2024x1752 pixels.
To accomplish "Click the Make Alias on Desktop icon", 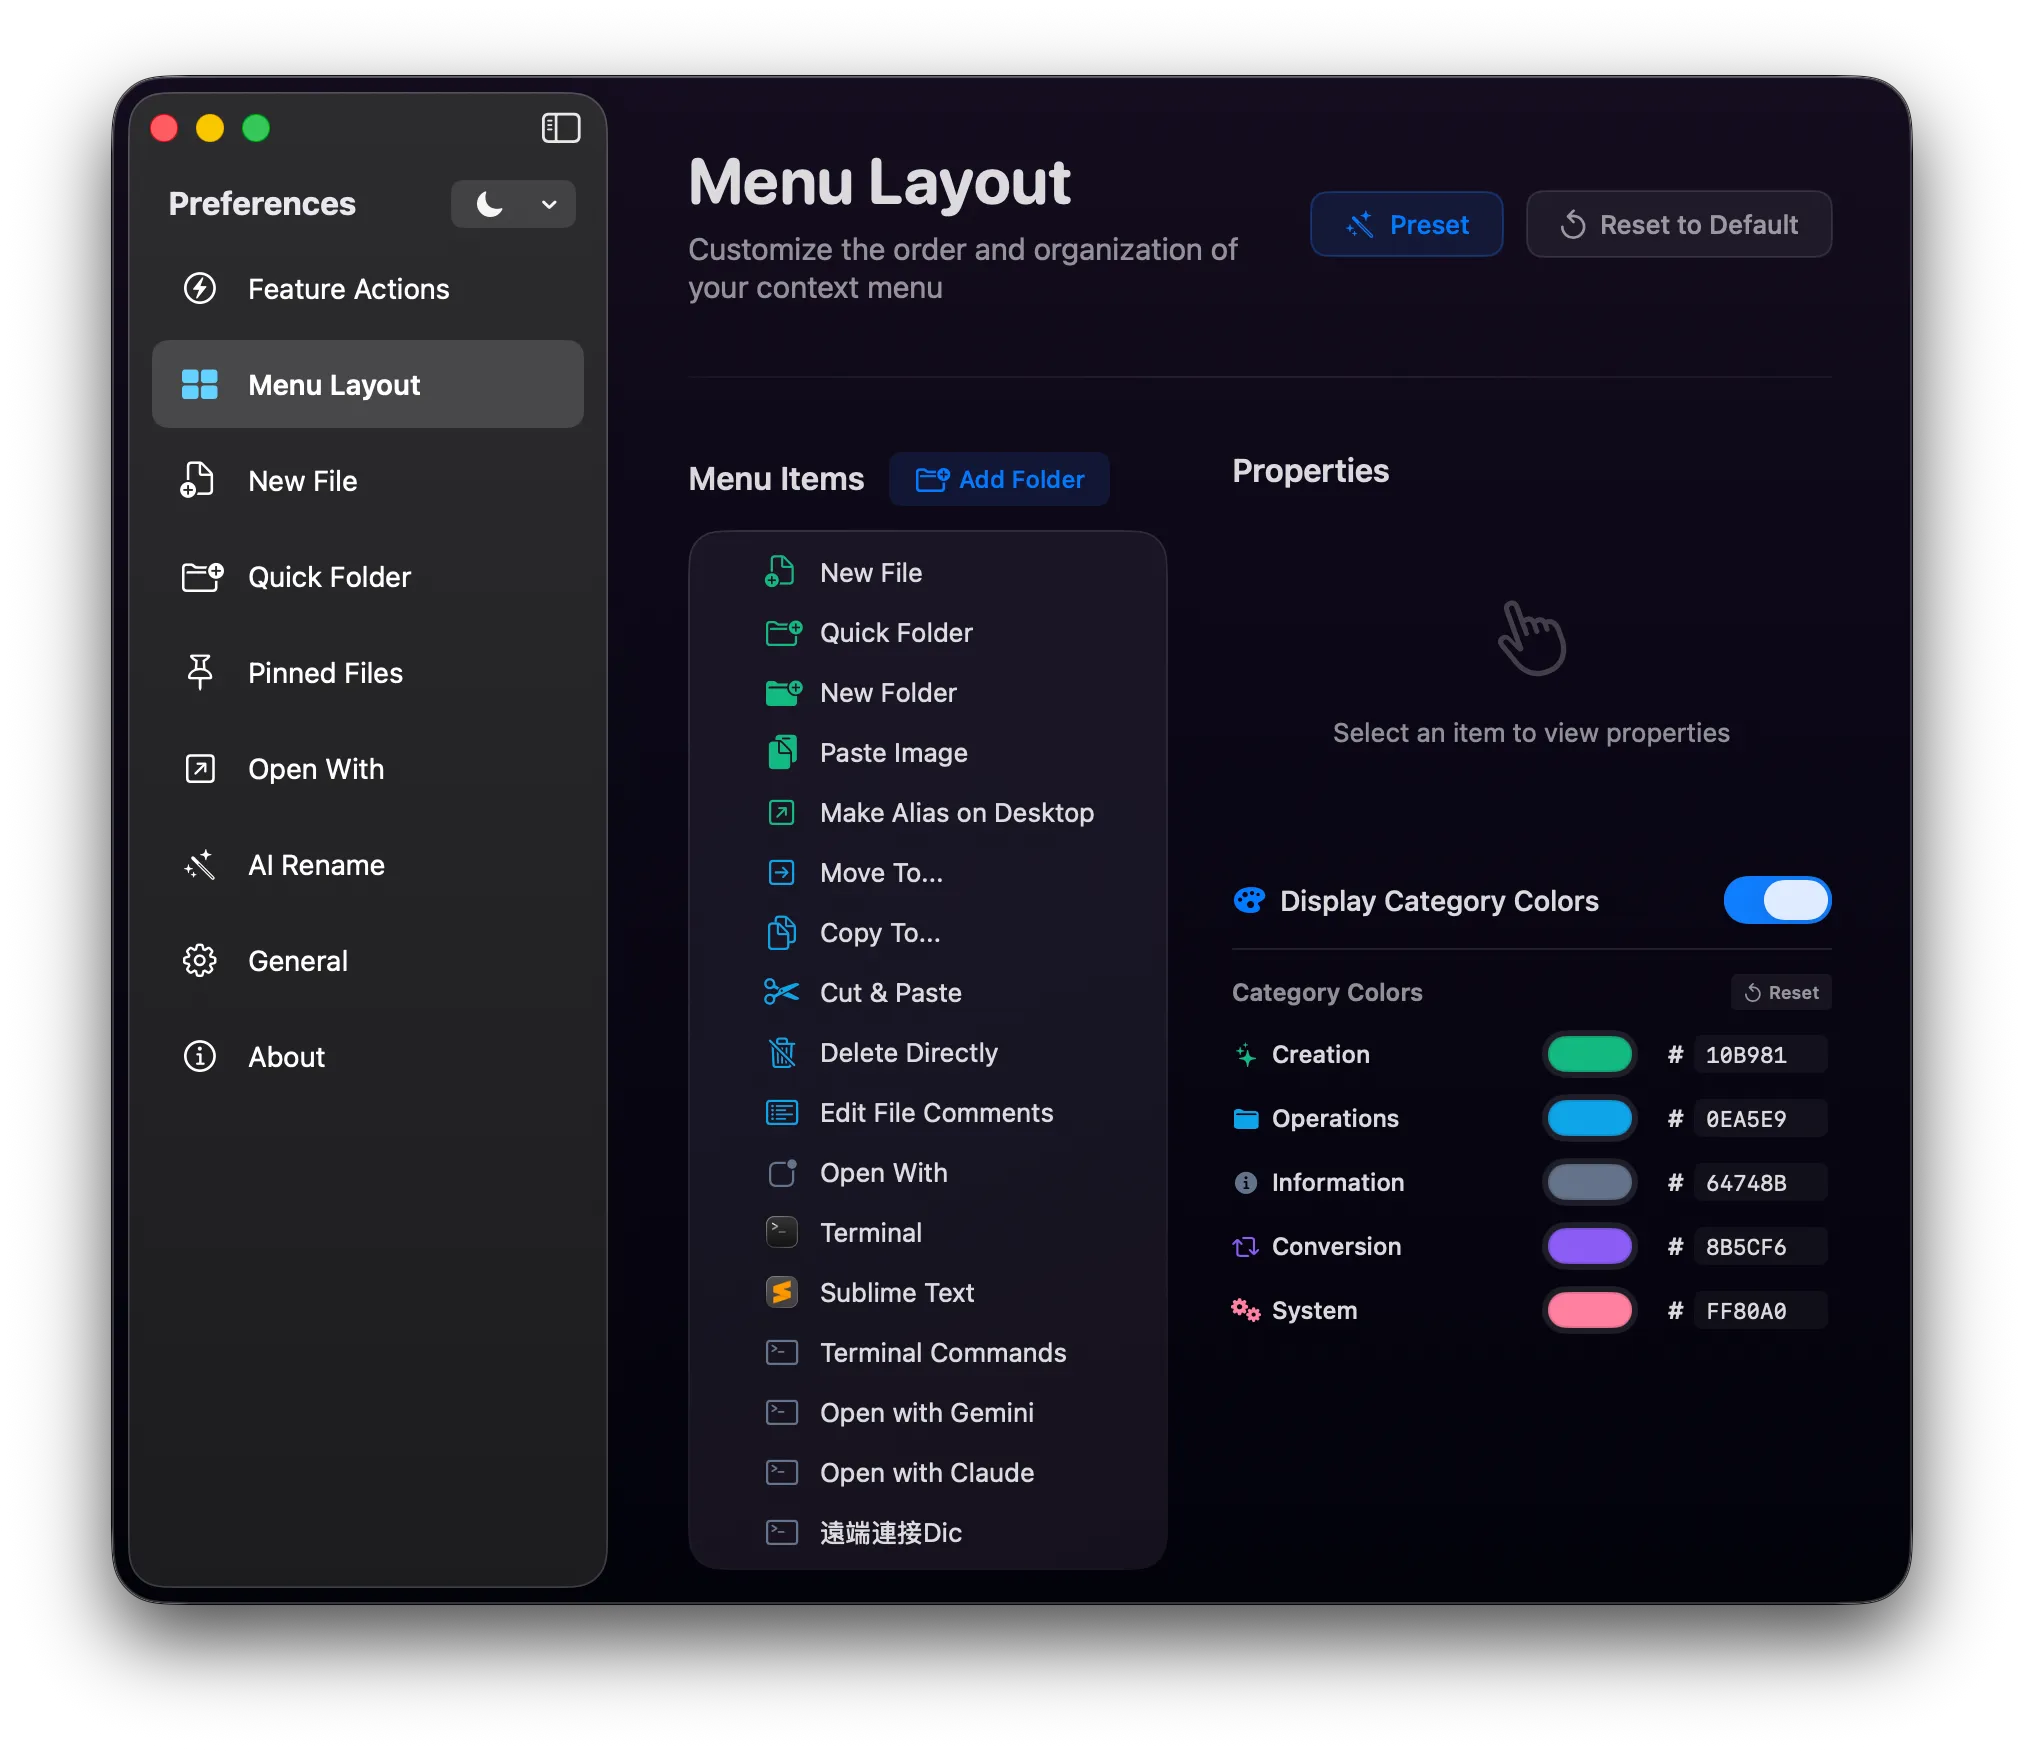I will (x=781, y=812).
